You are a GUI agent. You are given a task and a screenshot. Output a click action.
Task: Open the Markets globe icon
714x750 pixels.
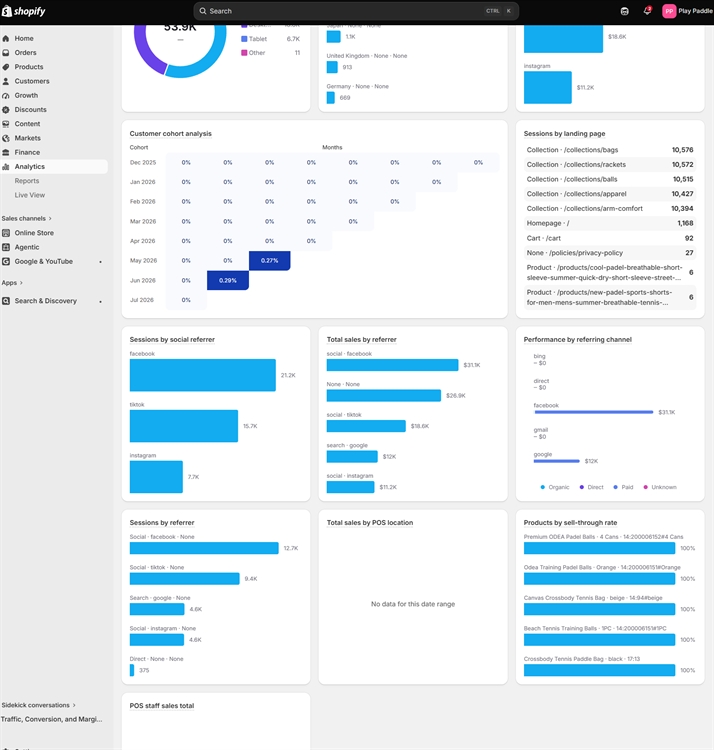6,138
